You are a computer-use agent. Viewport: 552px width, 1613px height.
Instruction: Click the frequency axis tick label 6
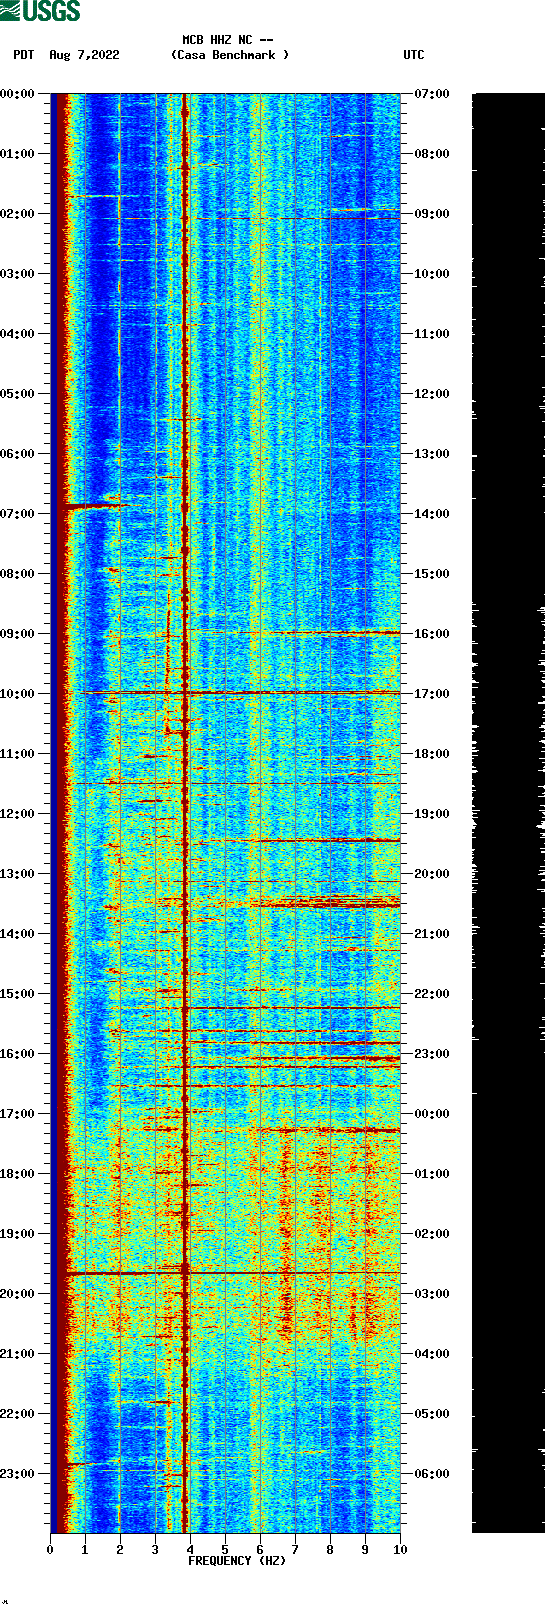coord(260,1550)
